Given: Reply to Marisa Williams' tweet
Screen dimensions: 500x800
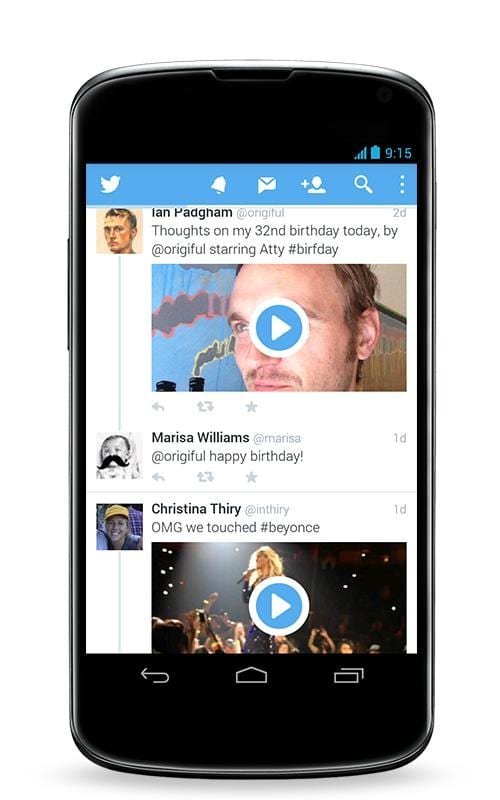Looking at the screenshot, I should pos(159,477).
